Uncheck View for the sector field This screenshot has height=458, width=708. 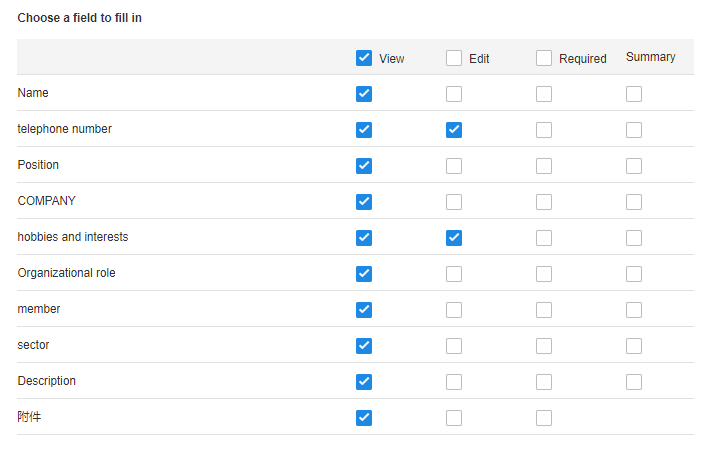pyautogui.click(x=363, y=346)
